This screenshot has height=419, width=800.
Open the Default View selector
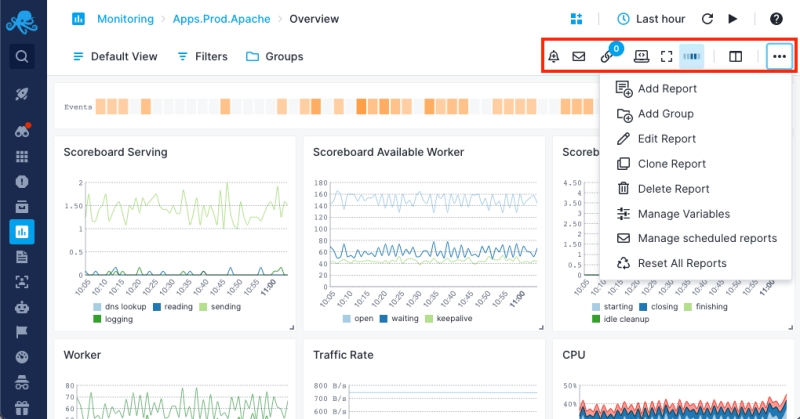click(115, 56)
